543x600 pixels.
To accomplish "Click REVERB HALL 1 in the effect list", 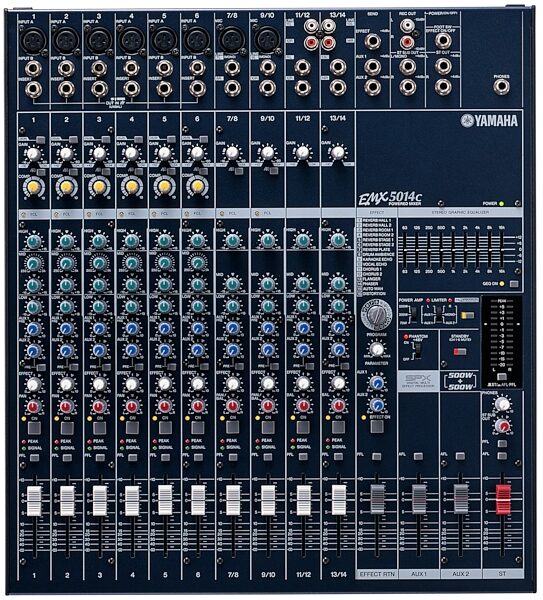I will click(x=377, y=221).
